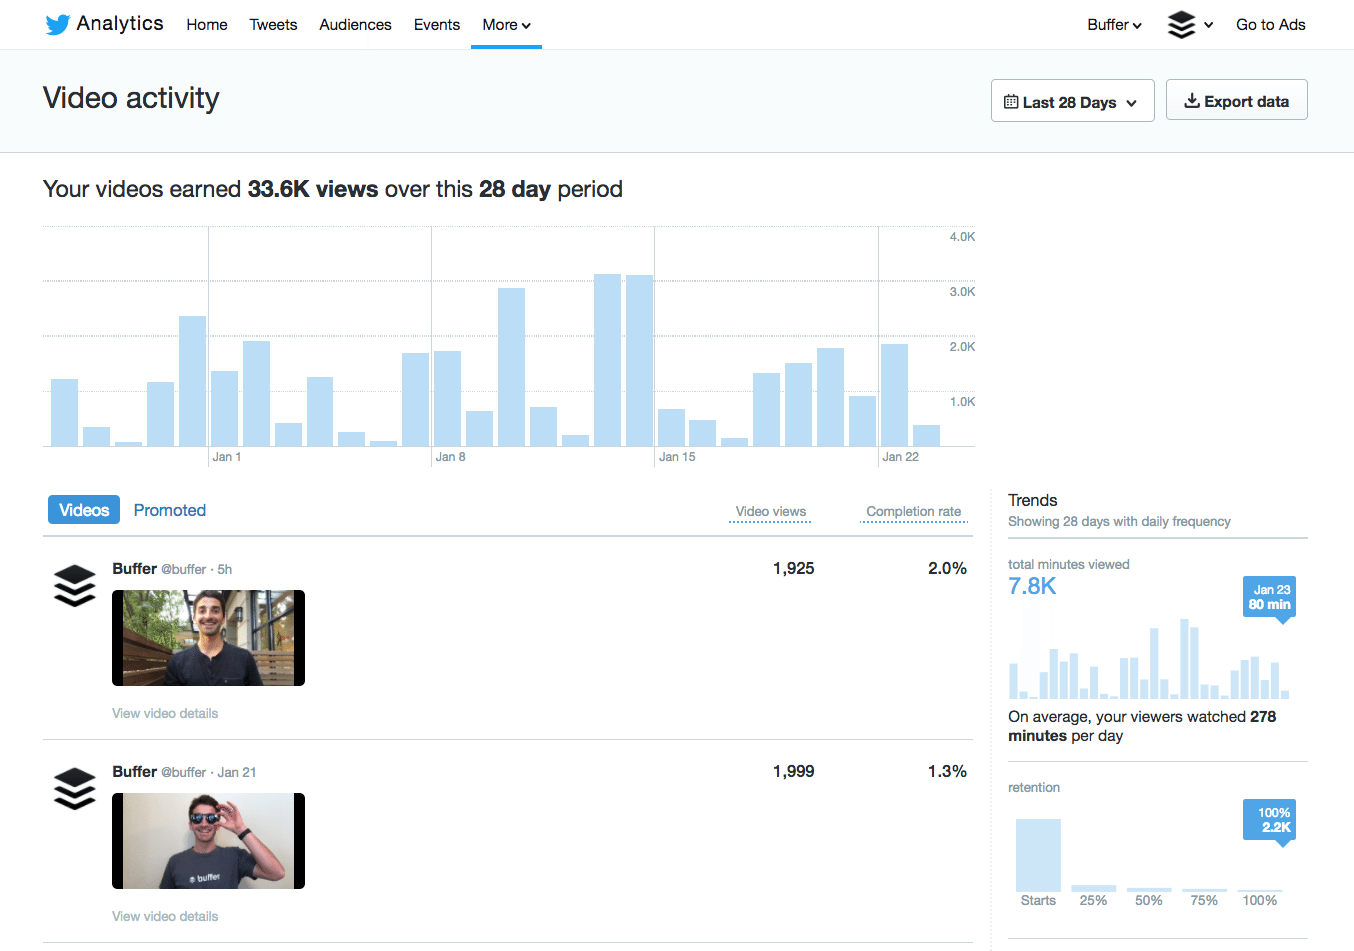Open Go to Ads link
Viewport: 1354px width, 951px height.
(x=1270, y=24)
